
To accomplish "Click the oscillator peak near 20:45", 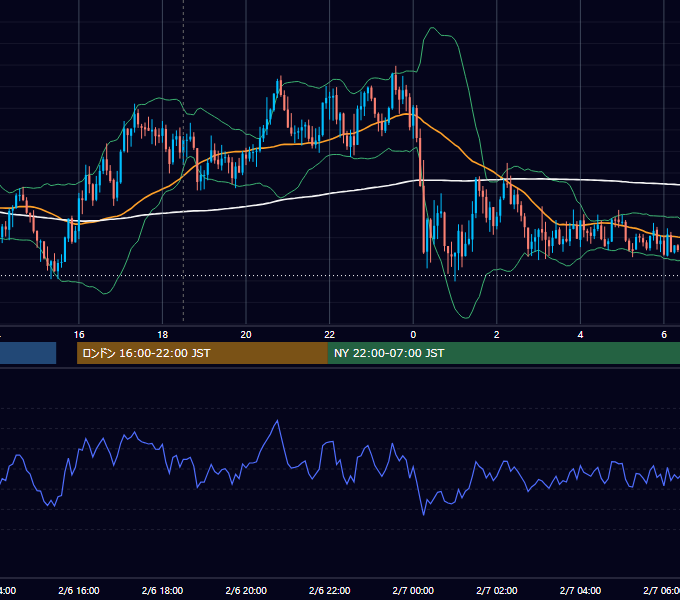I will pos(277,420).
